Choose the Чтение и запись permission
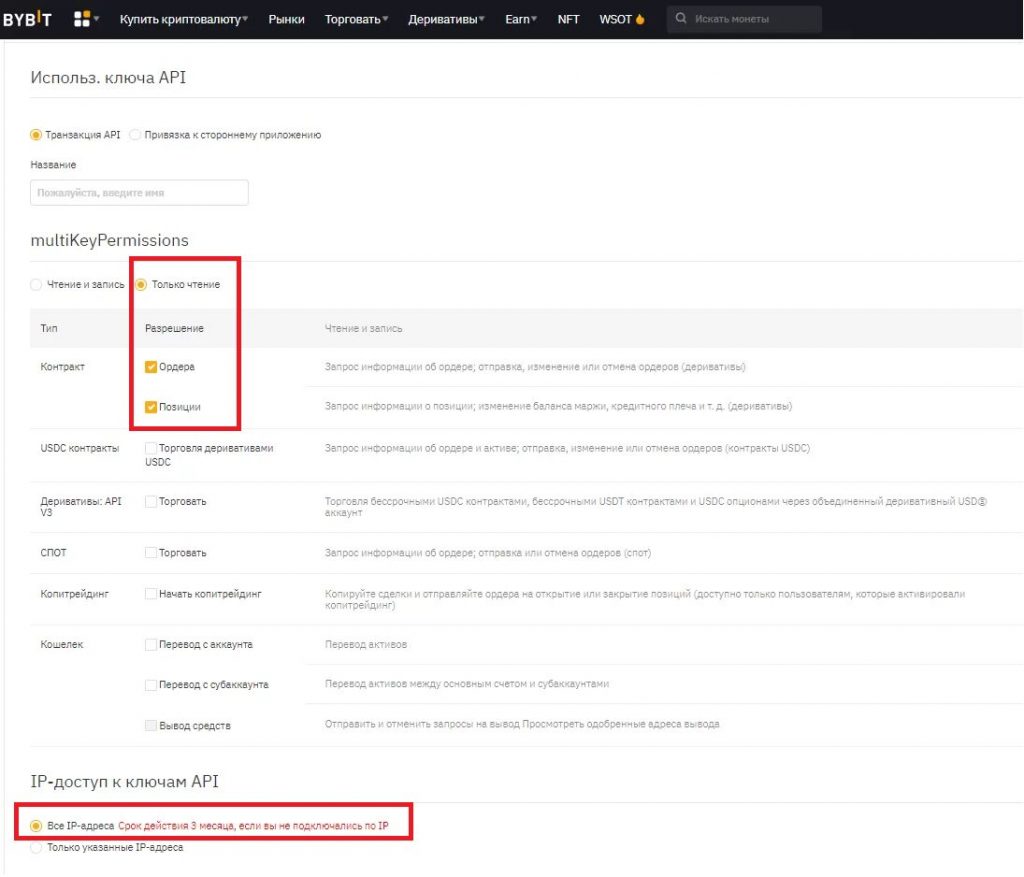 point(37,285)
